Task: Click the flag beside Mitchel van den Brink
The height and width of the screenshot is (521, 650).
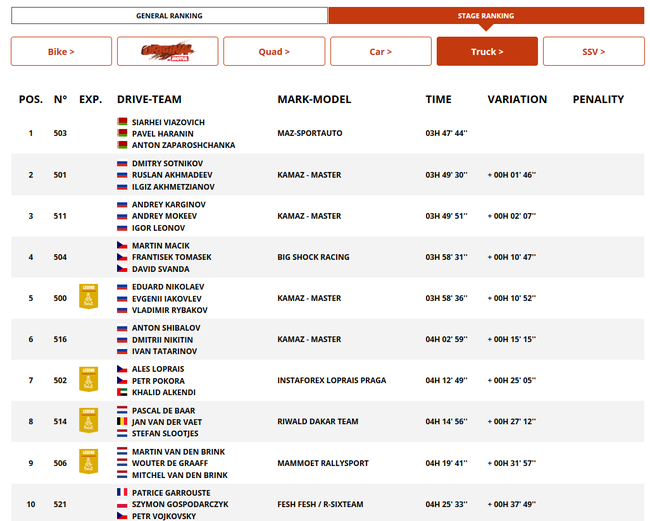Action: click(122, 474)
